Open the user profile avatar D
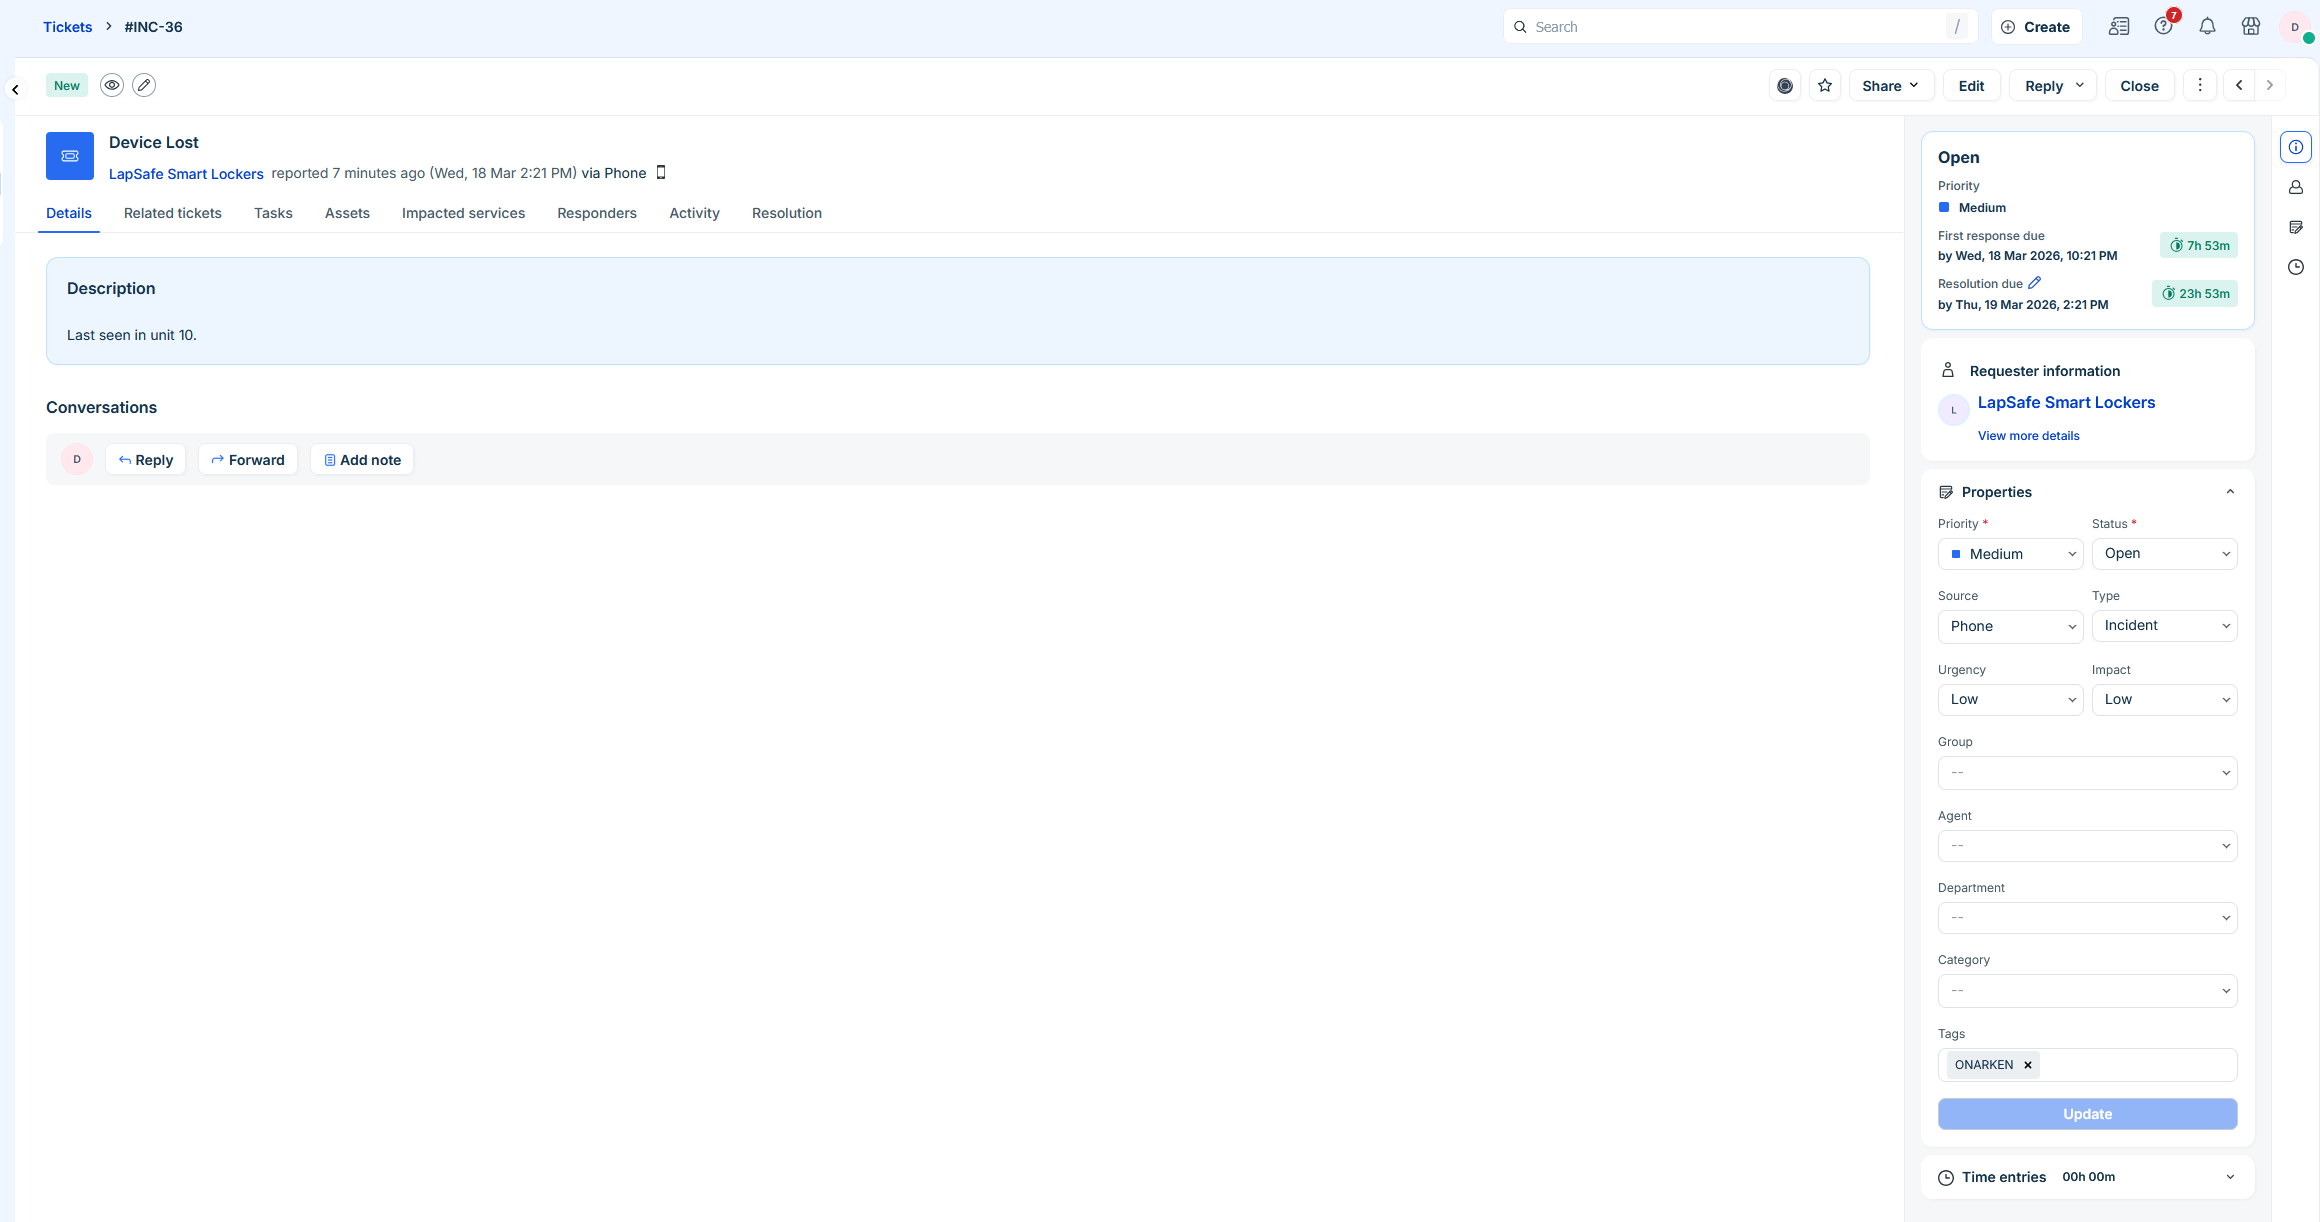This screenshot has width=2320, height=1222. tap(2295, 27)
